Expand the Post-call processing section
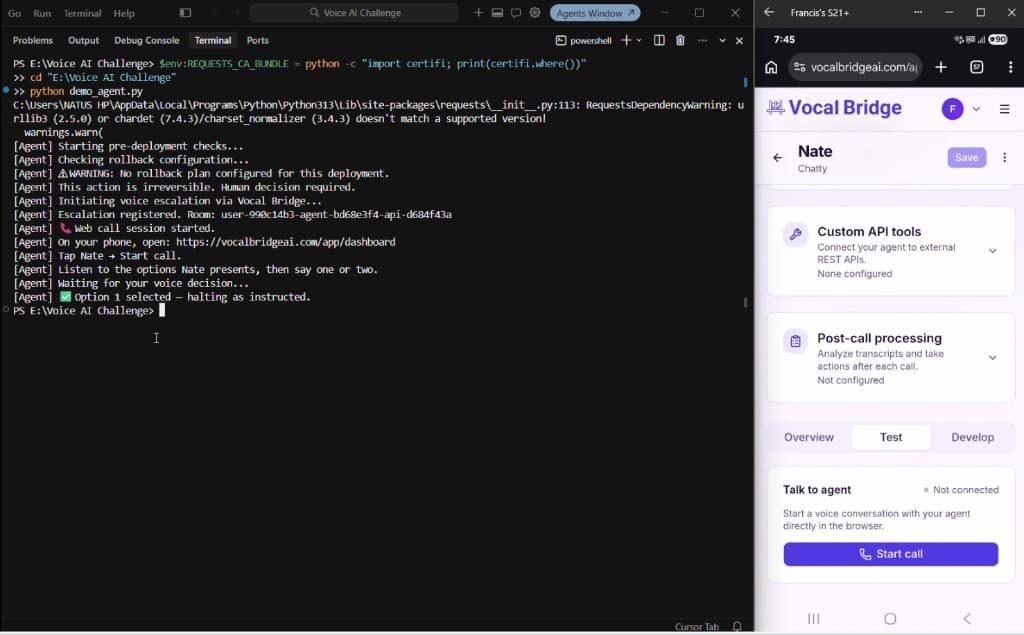Image resolution: width=1024 pixels, height=635 pixels. (992, 357)
